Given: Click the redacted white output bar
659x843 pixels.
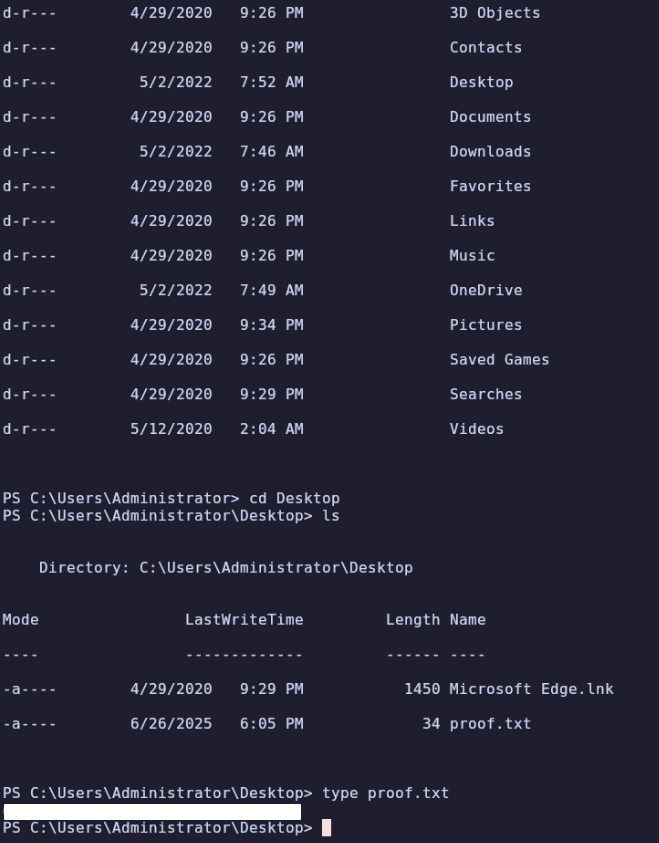Looking at the screenshot, I should pos(152,812).
